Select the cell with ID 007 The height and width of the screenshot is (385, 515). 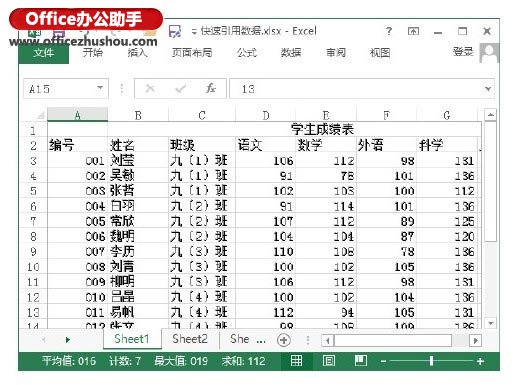coord(77,252)
